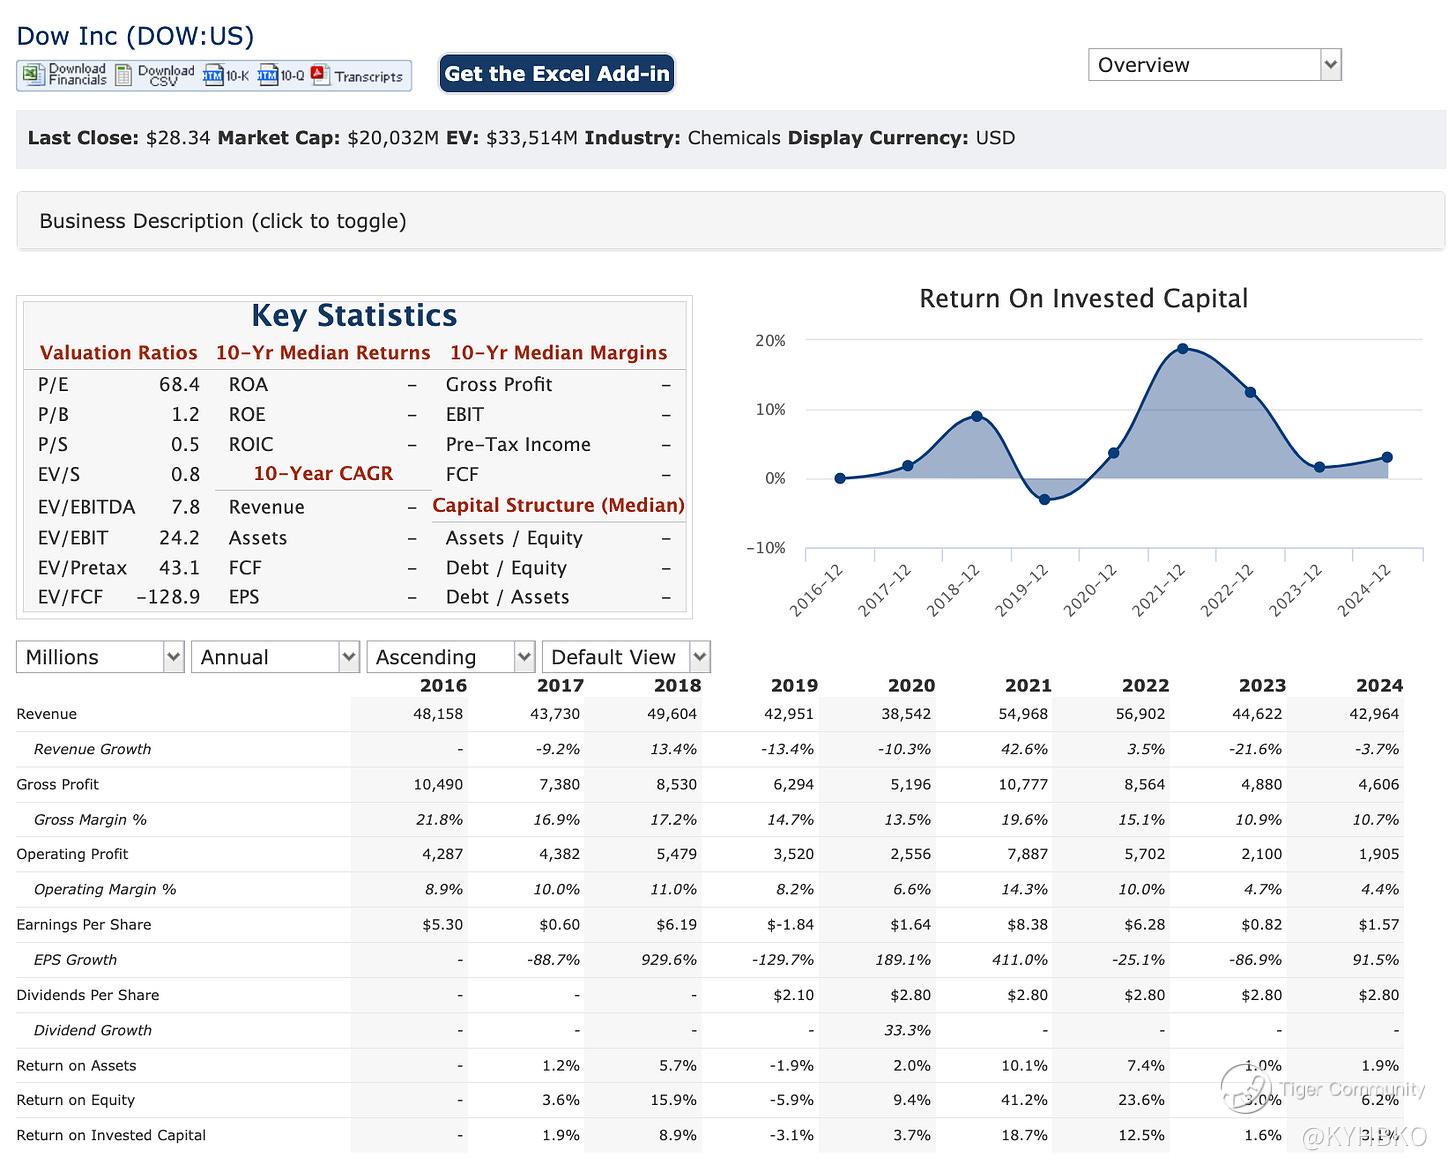Click the Dow Inc (DOW:US) title
This screenshot has height=1170, width=1456.
click(x=135, y=36)
